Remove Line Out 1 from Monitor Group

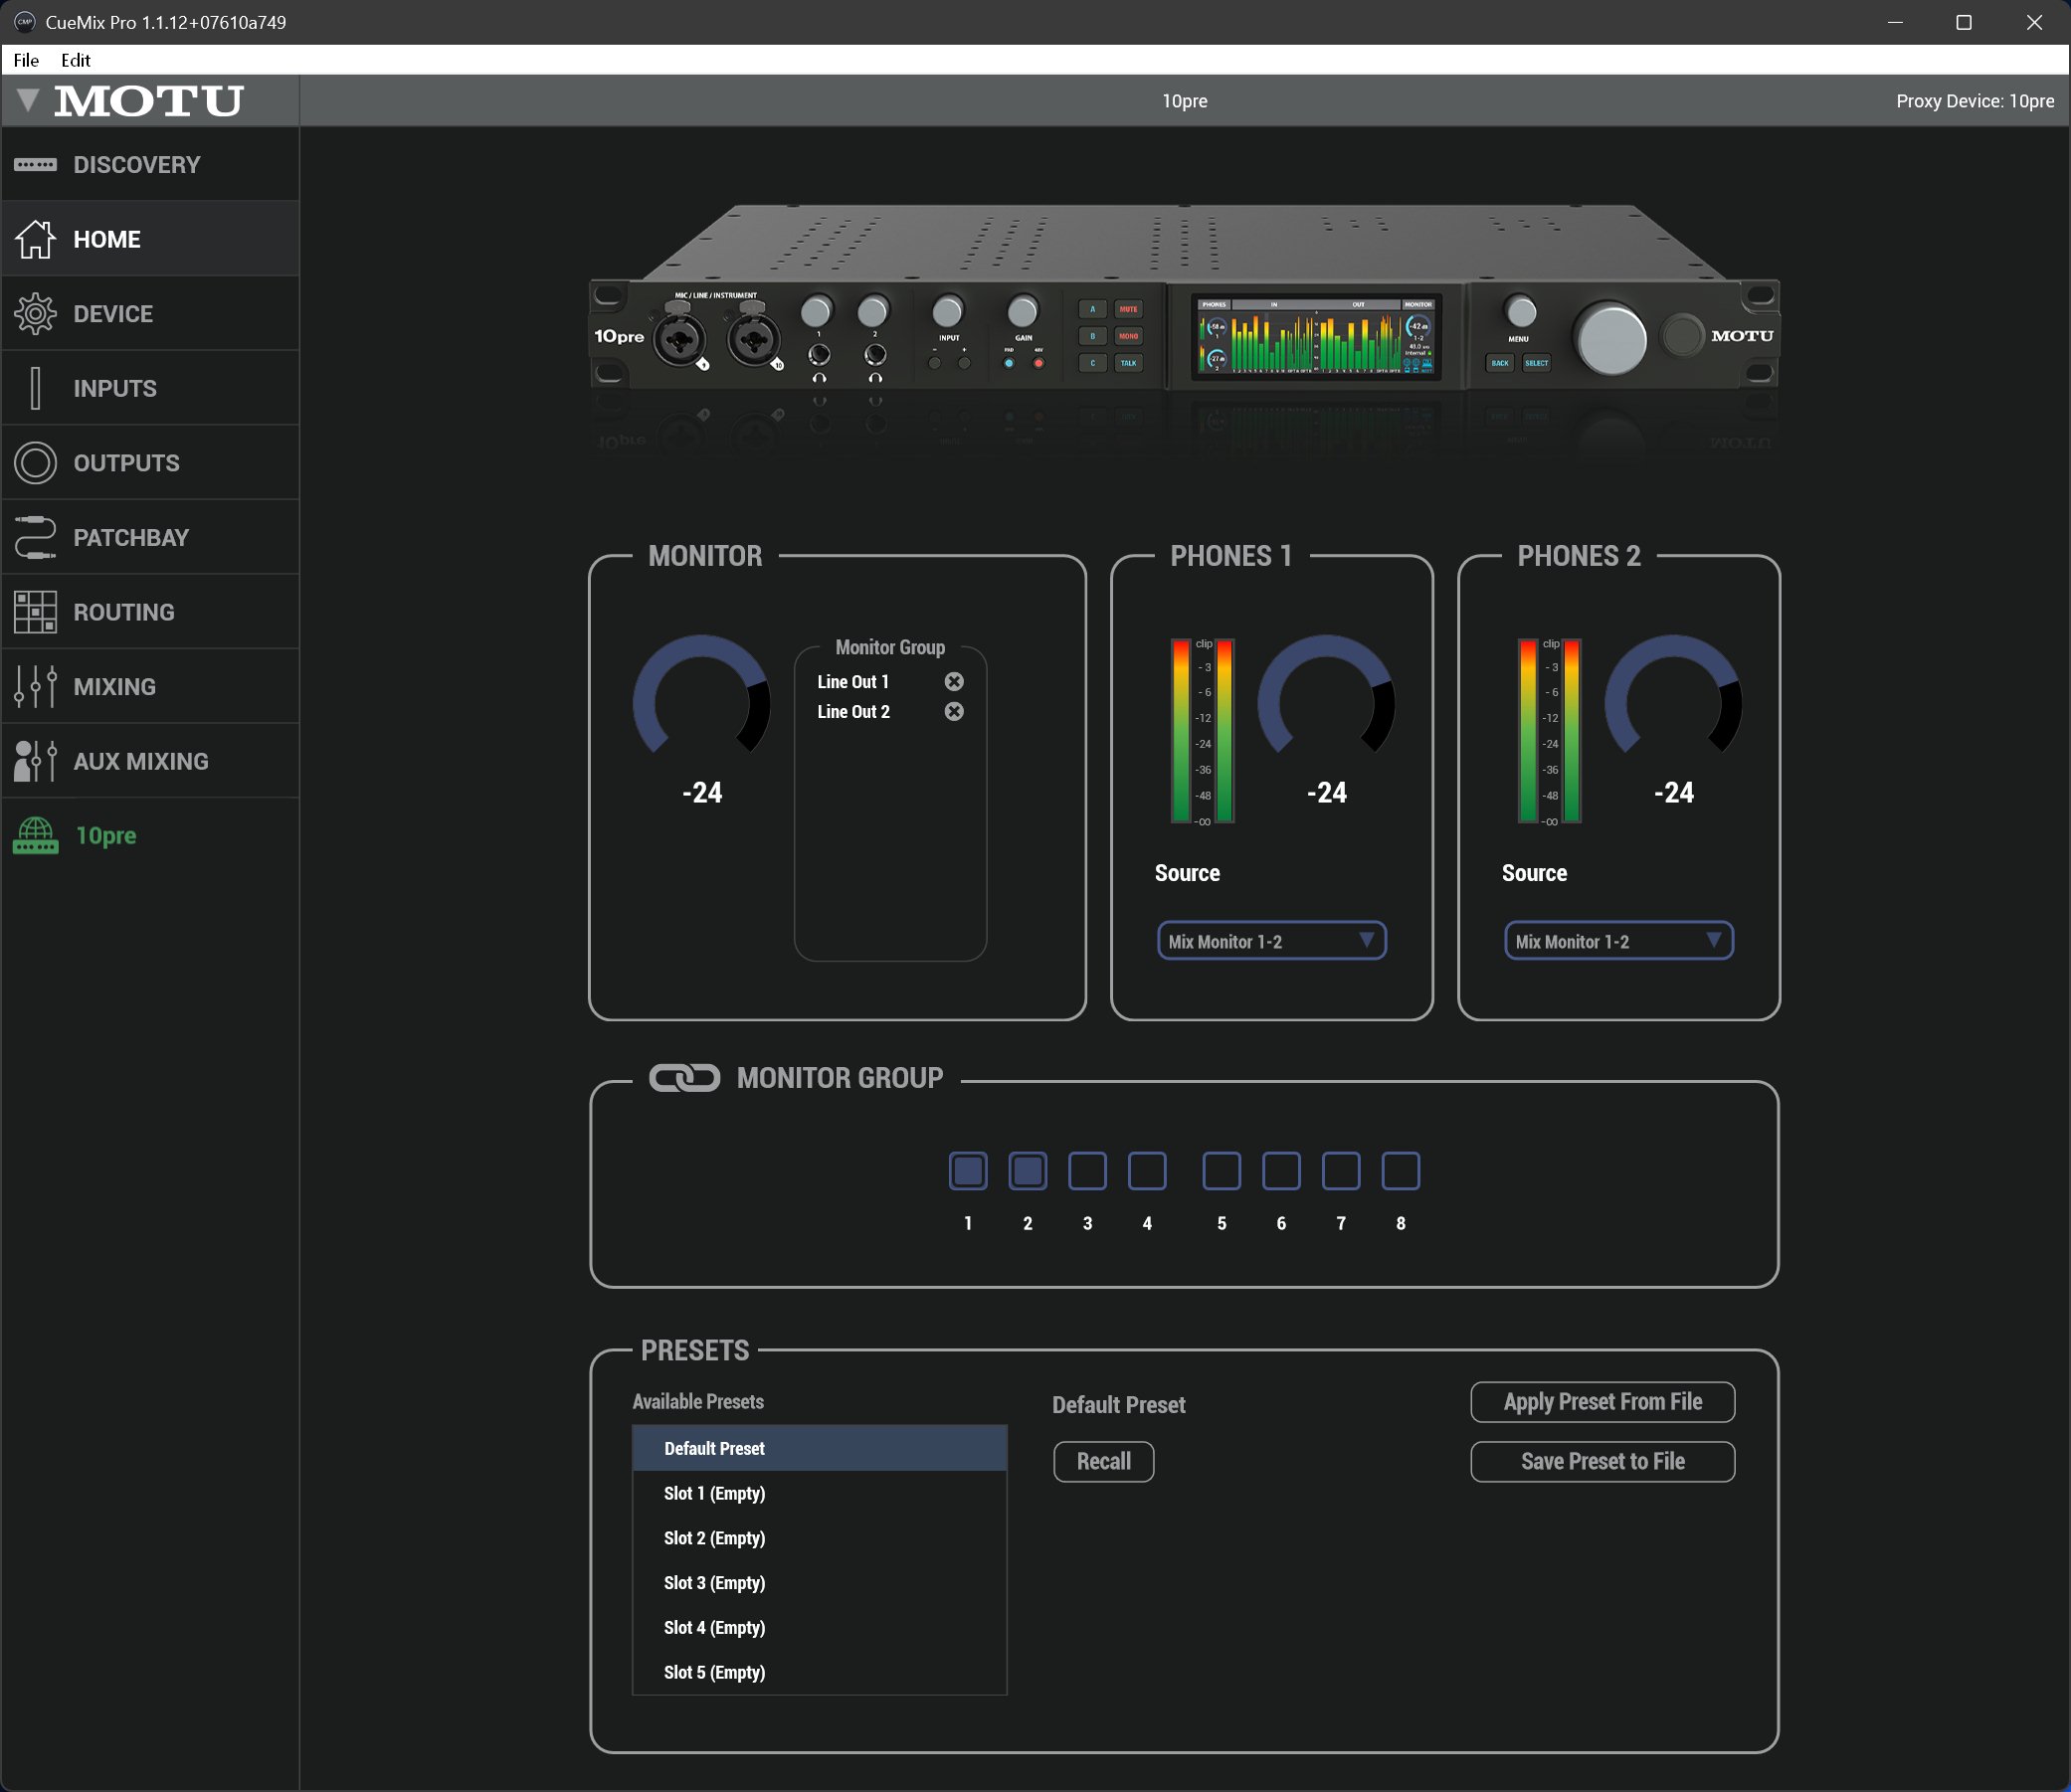point(954,681)
